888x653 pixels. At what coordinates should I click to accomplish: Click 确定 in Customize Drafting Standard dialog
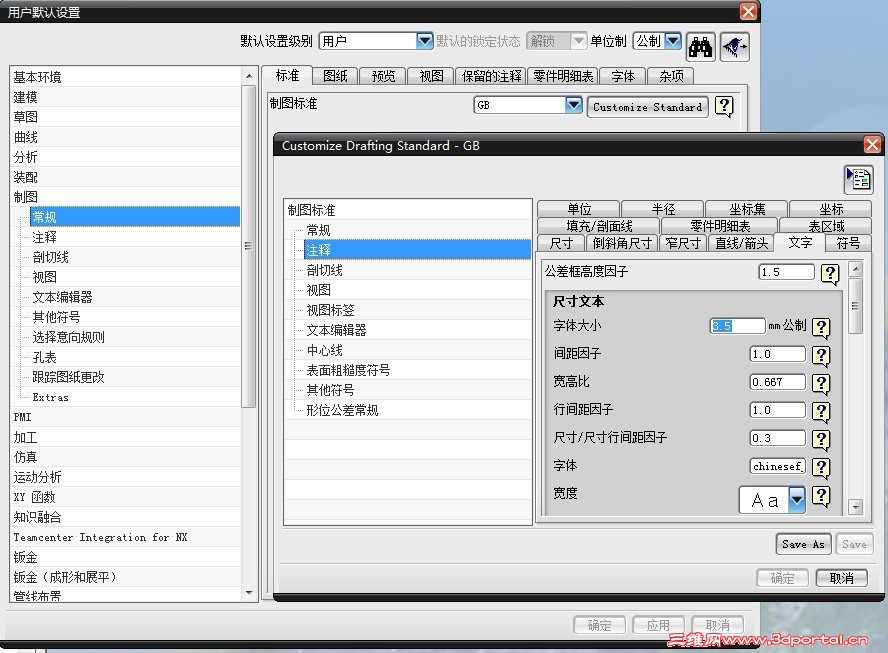coord(782,578)
